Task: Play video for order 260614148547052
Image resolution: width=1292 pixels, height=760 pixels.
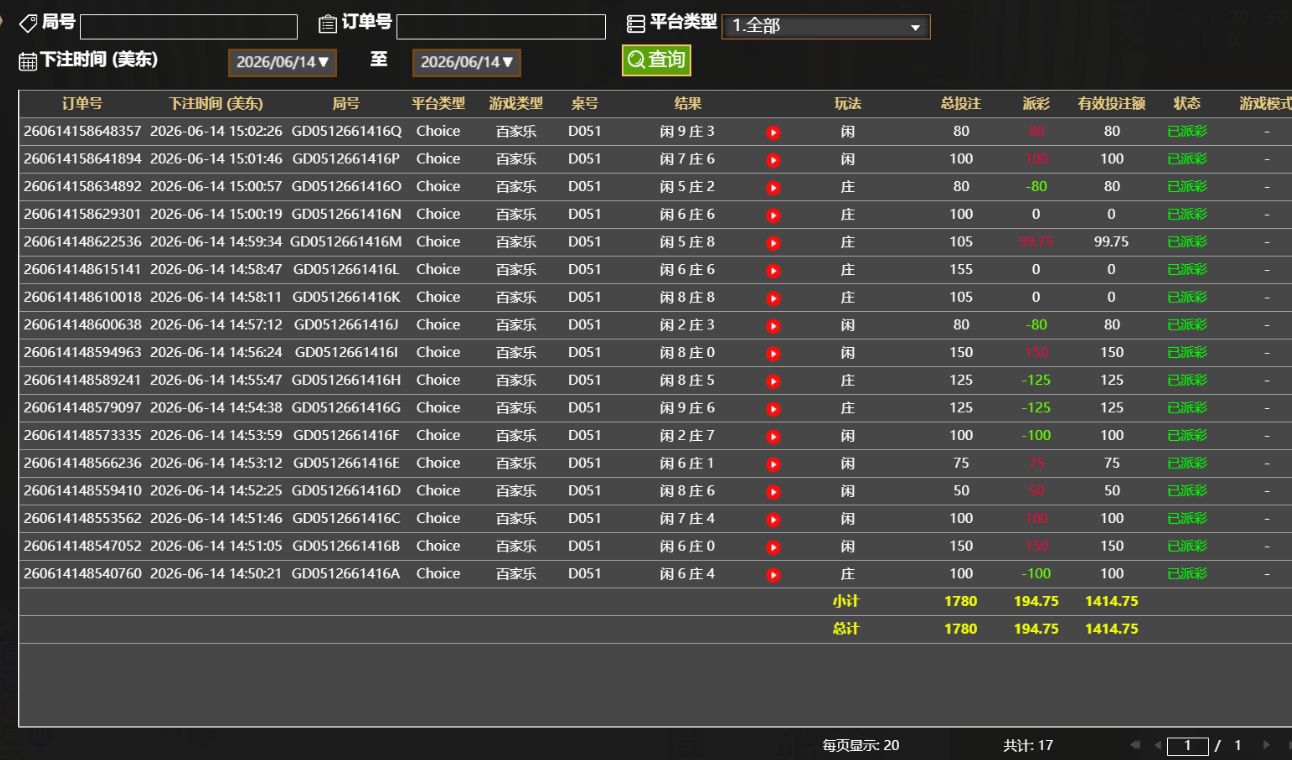Action: pyautogui.click(x=773, y=547)
